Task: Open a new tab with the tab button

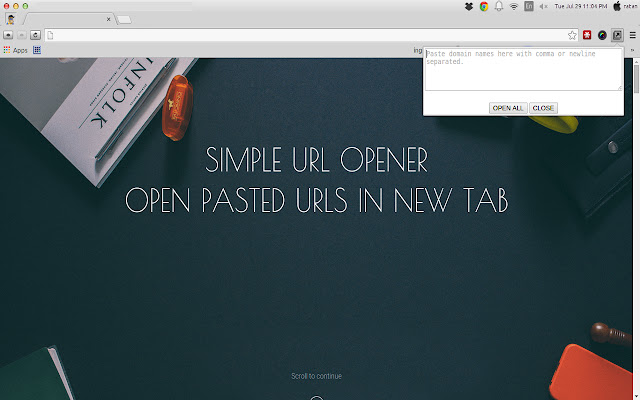Action: [x=124, y=20]
